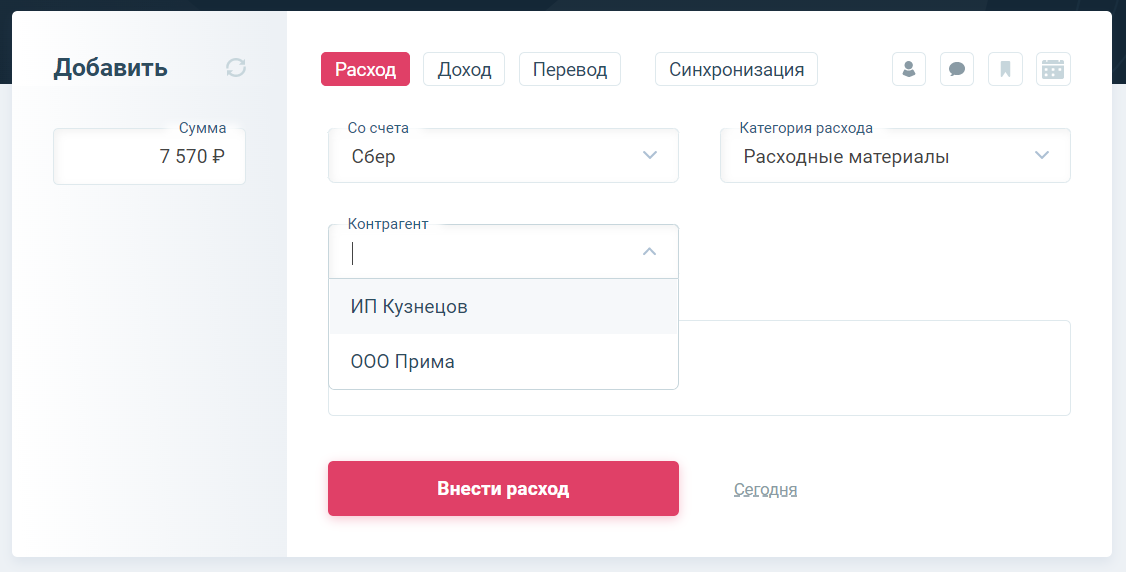This screenshot has width=1126, height=572.
Task: Open the Синхронизация tab
Action: click(736, 69)
